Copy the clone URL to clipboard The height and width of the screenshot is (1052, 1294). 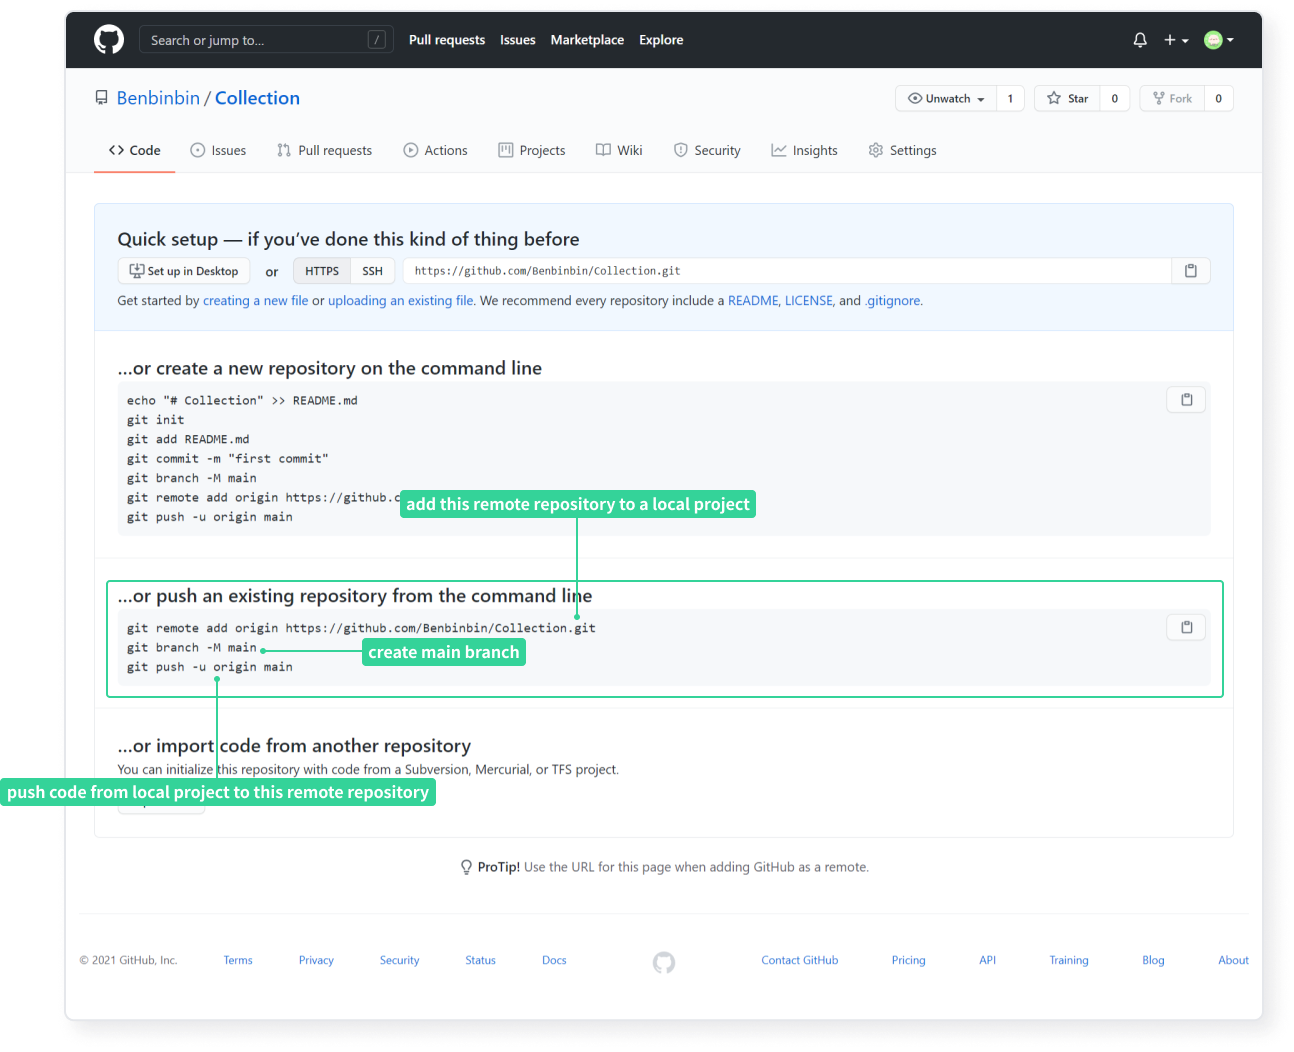point(1191,271)
